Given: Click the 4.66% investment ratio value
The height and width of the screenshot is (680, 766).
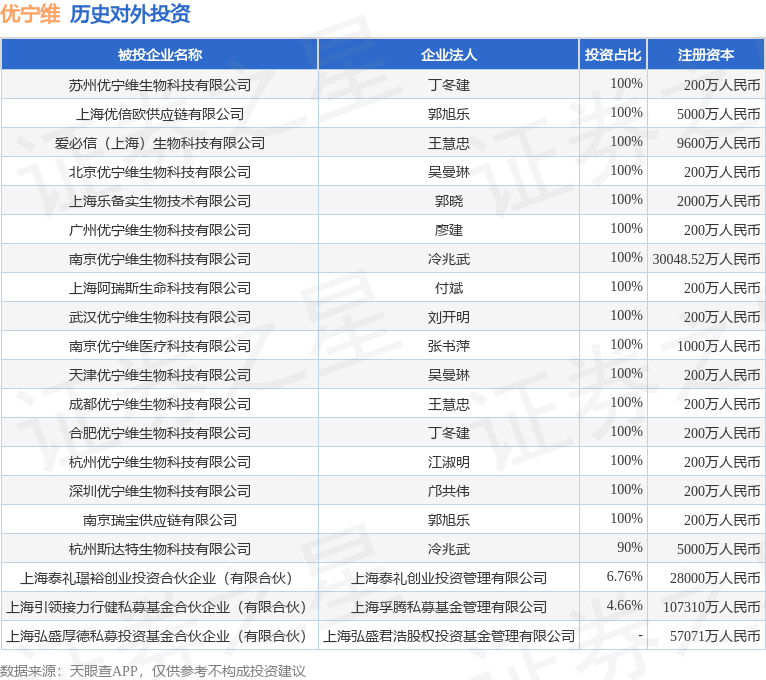Looking at the screenshot, I should click(x=624, y=605).
